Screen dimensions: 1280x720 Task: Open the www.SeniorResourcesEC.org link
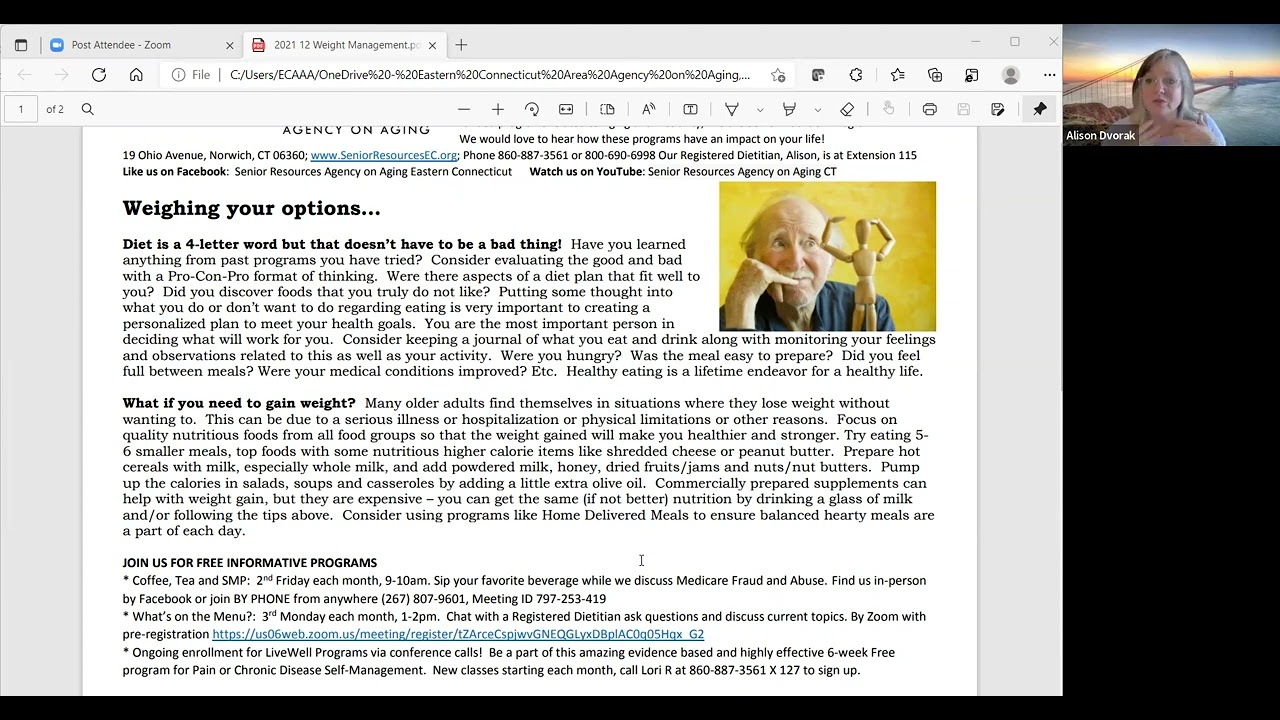(x=384, y=155)
